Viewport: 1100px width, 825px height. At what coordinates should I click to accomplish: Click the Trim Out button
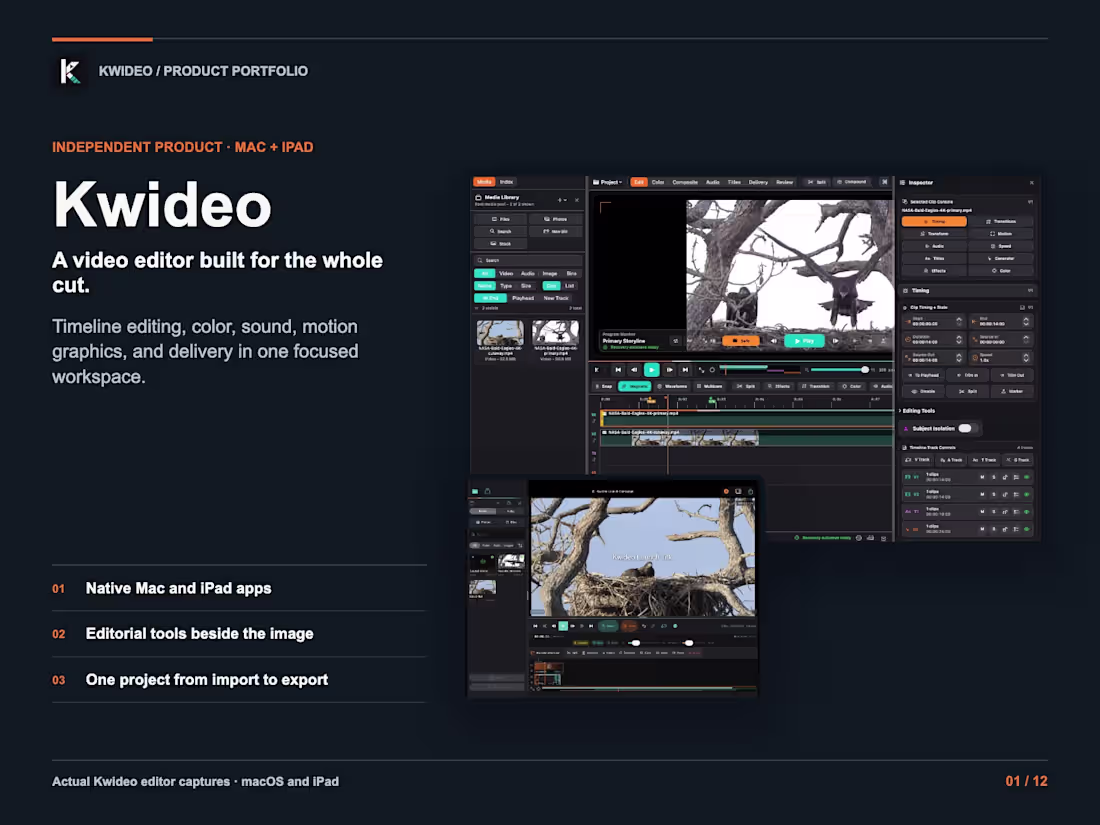coord(1012,375)
